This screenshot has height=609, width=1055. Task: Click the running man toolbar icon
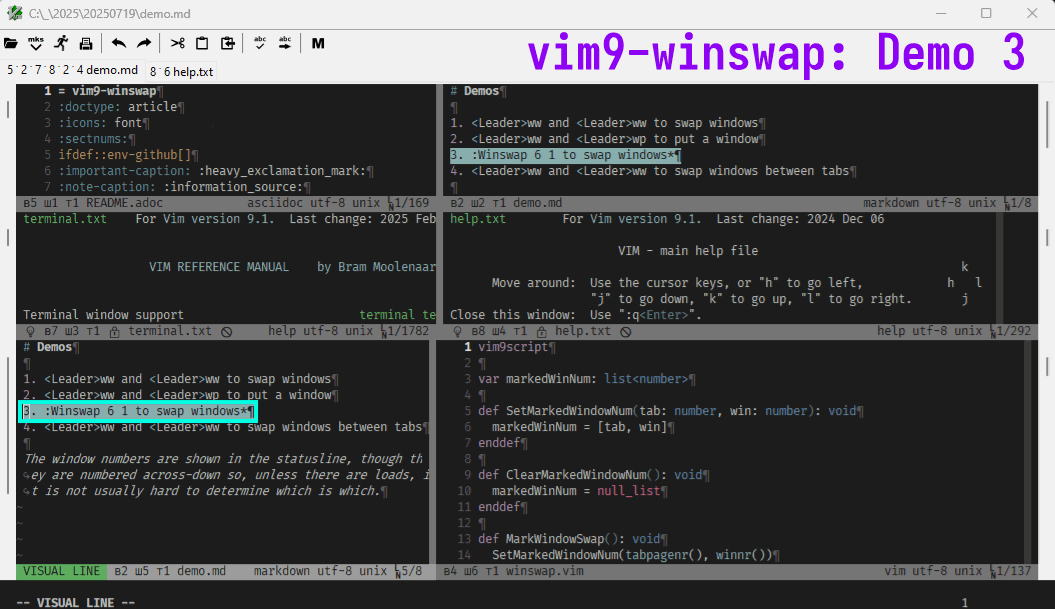(x=61, y=44)
